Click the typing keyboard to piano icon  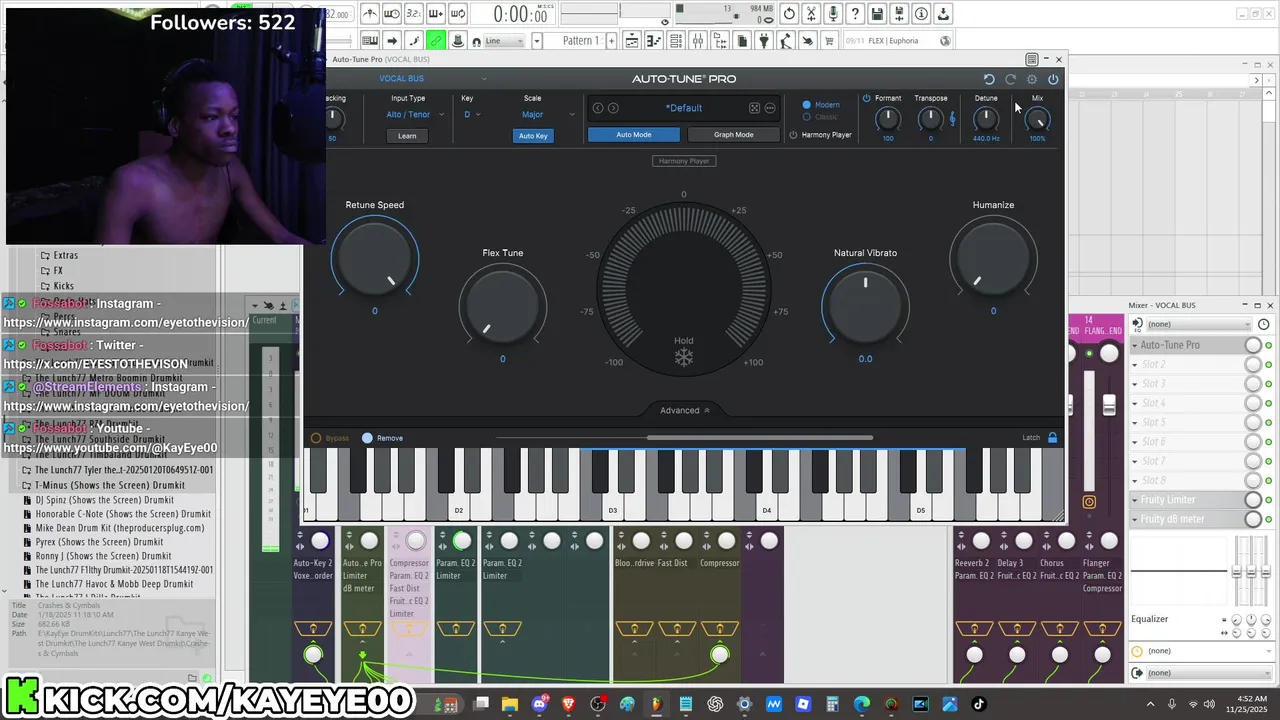[369, 41]
